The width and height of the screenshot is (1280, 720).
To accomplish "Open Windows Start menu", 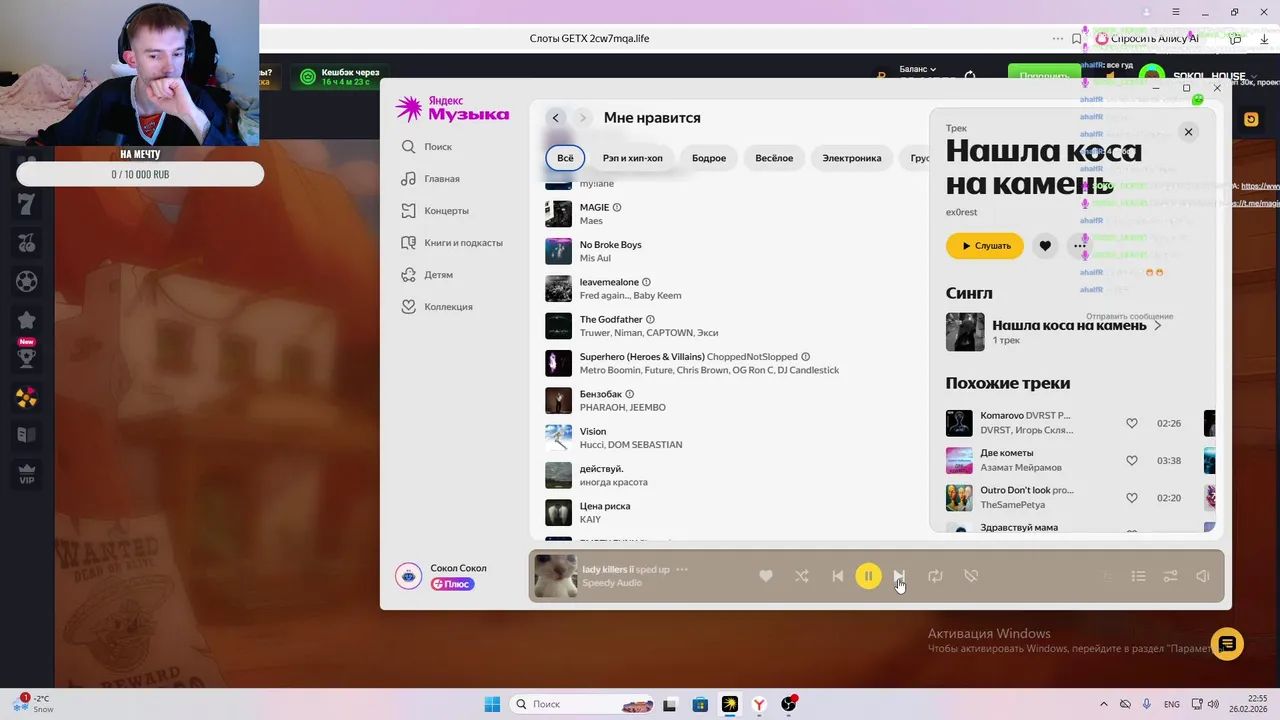I will (492, 704).
